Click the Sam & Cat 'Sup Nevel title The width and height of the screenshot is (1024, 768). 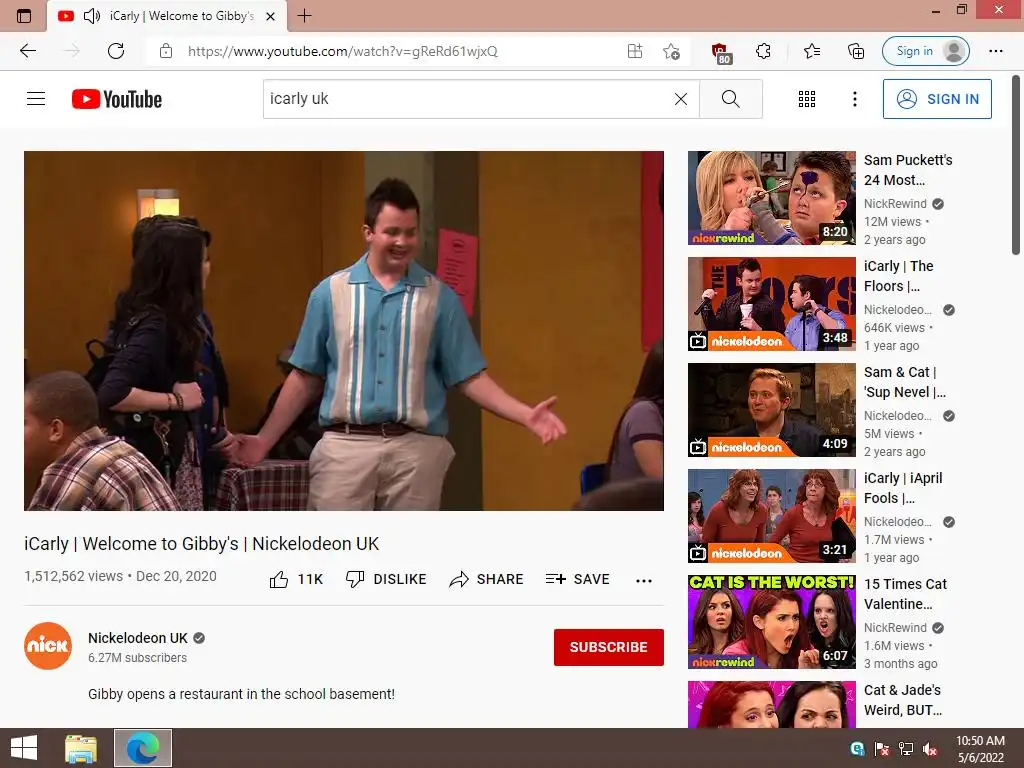point(904,382)
